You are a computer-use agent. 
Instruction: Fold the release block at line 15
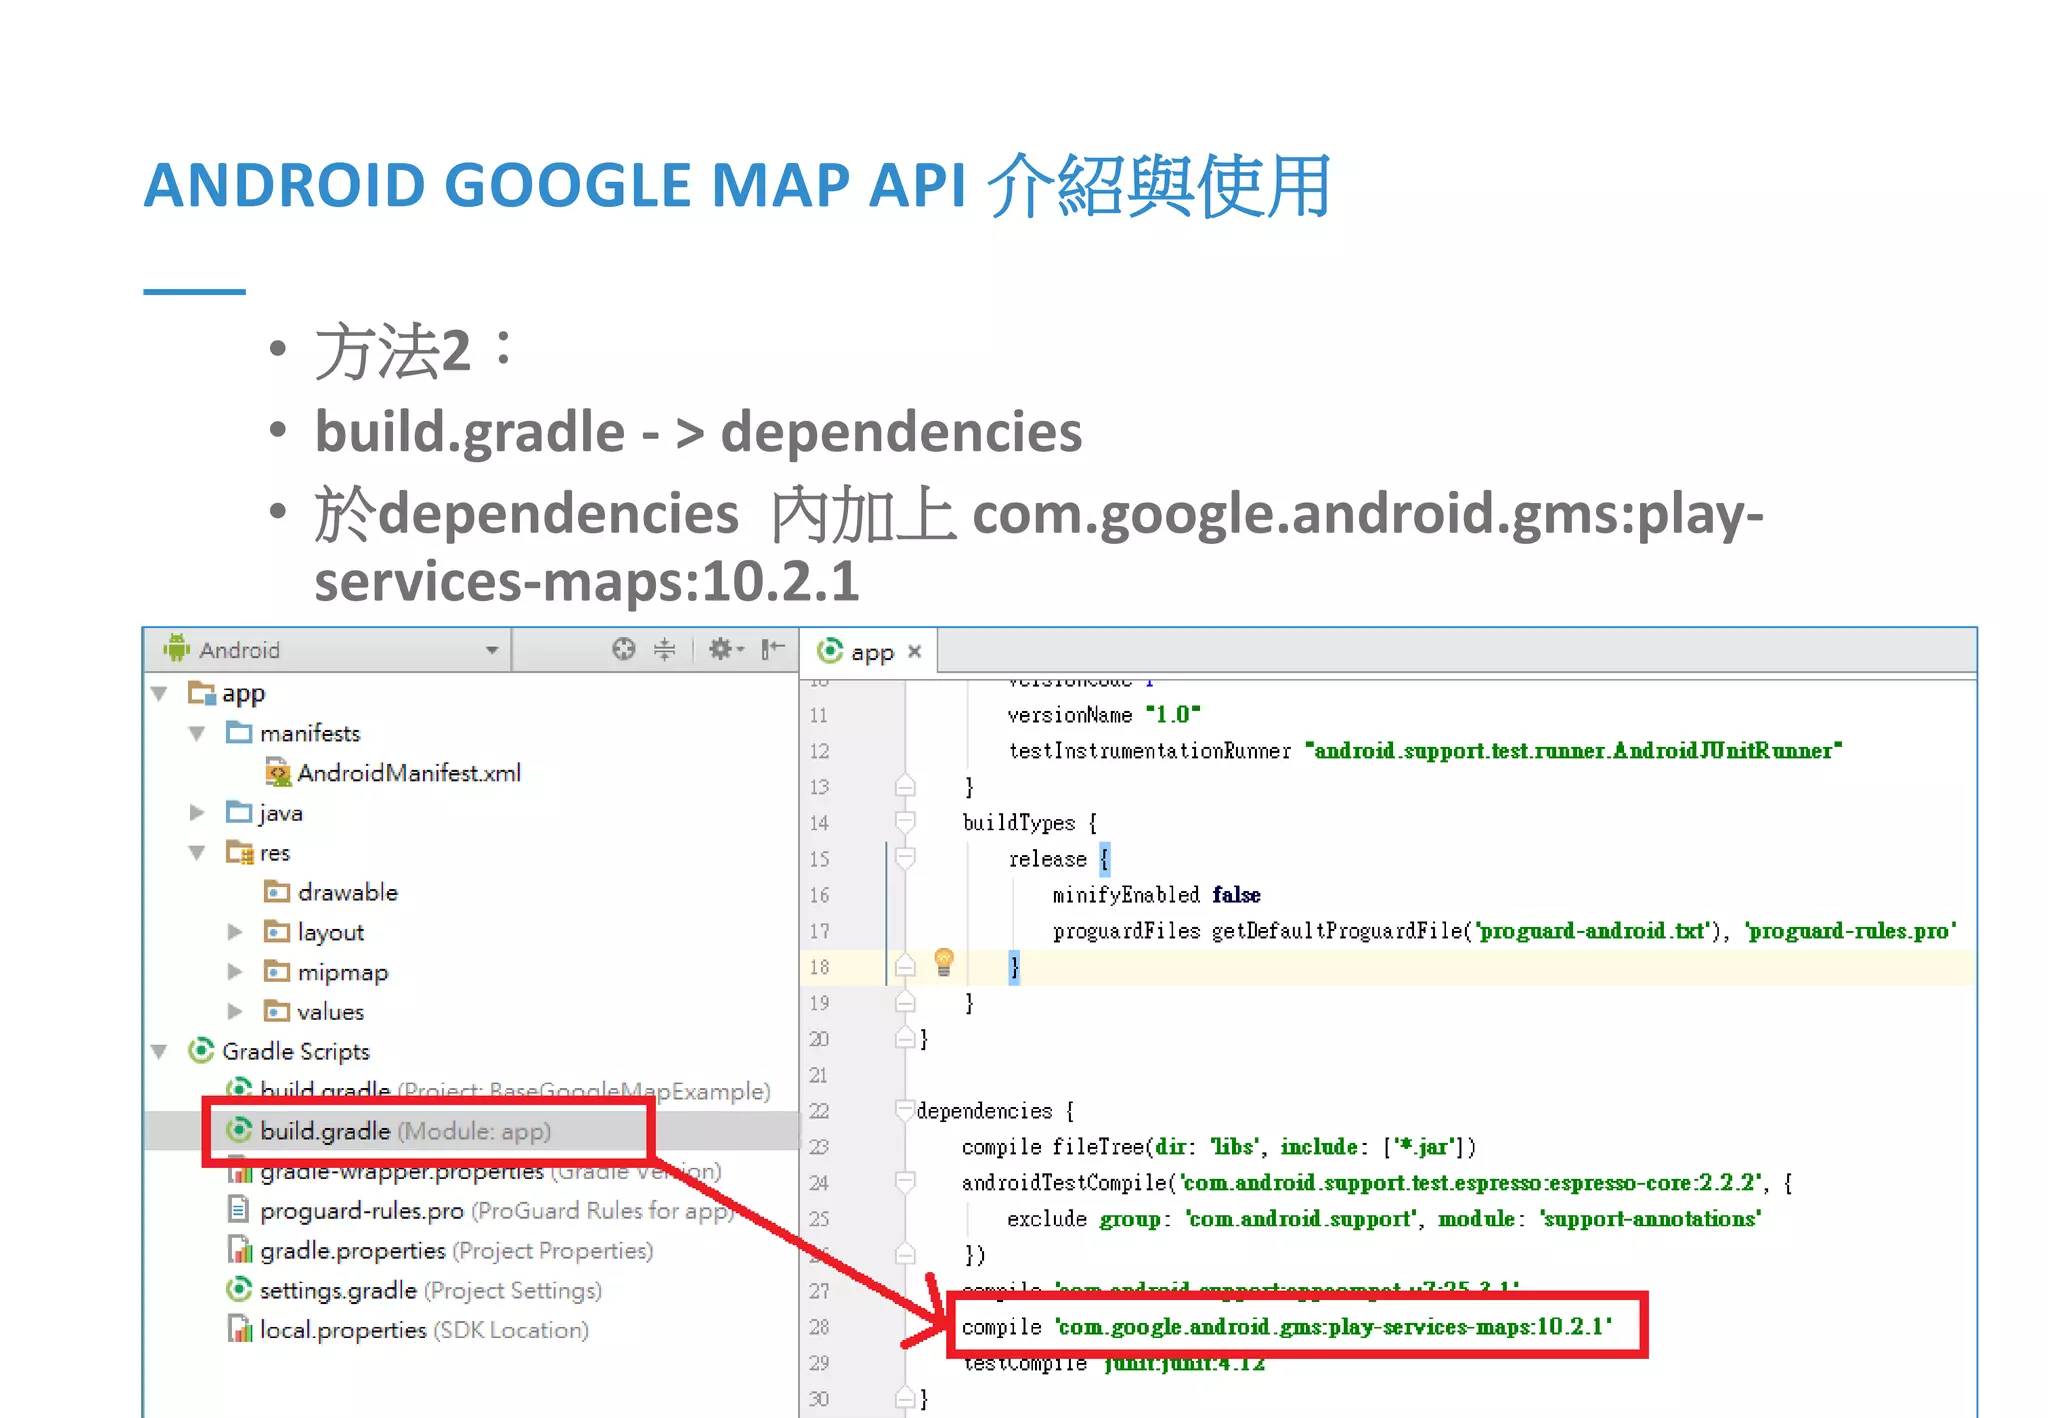point(905,859)
